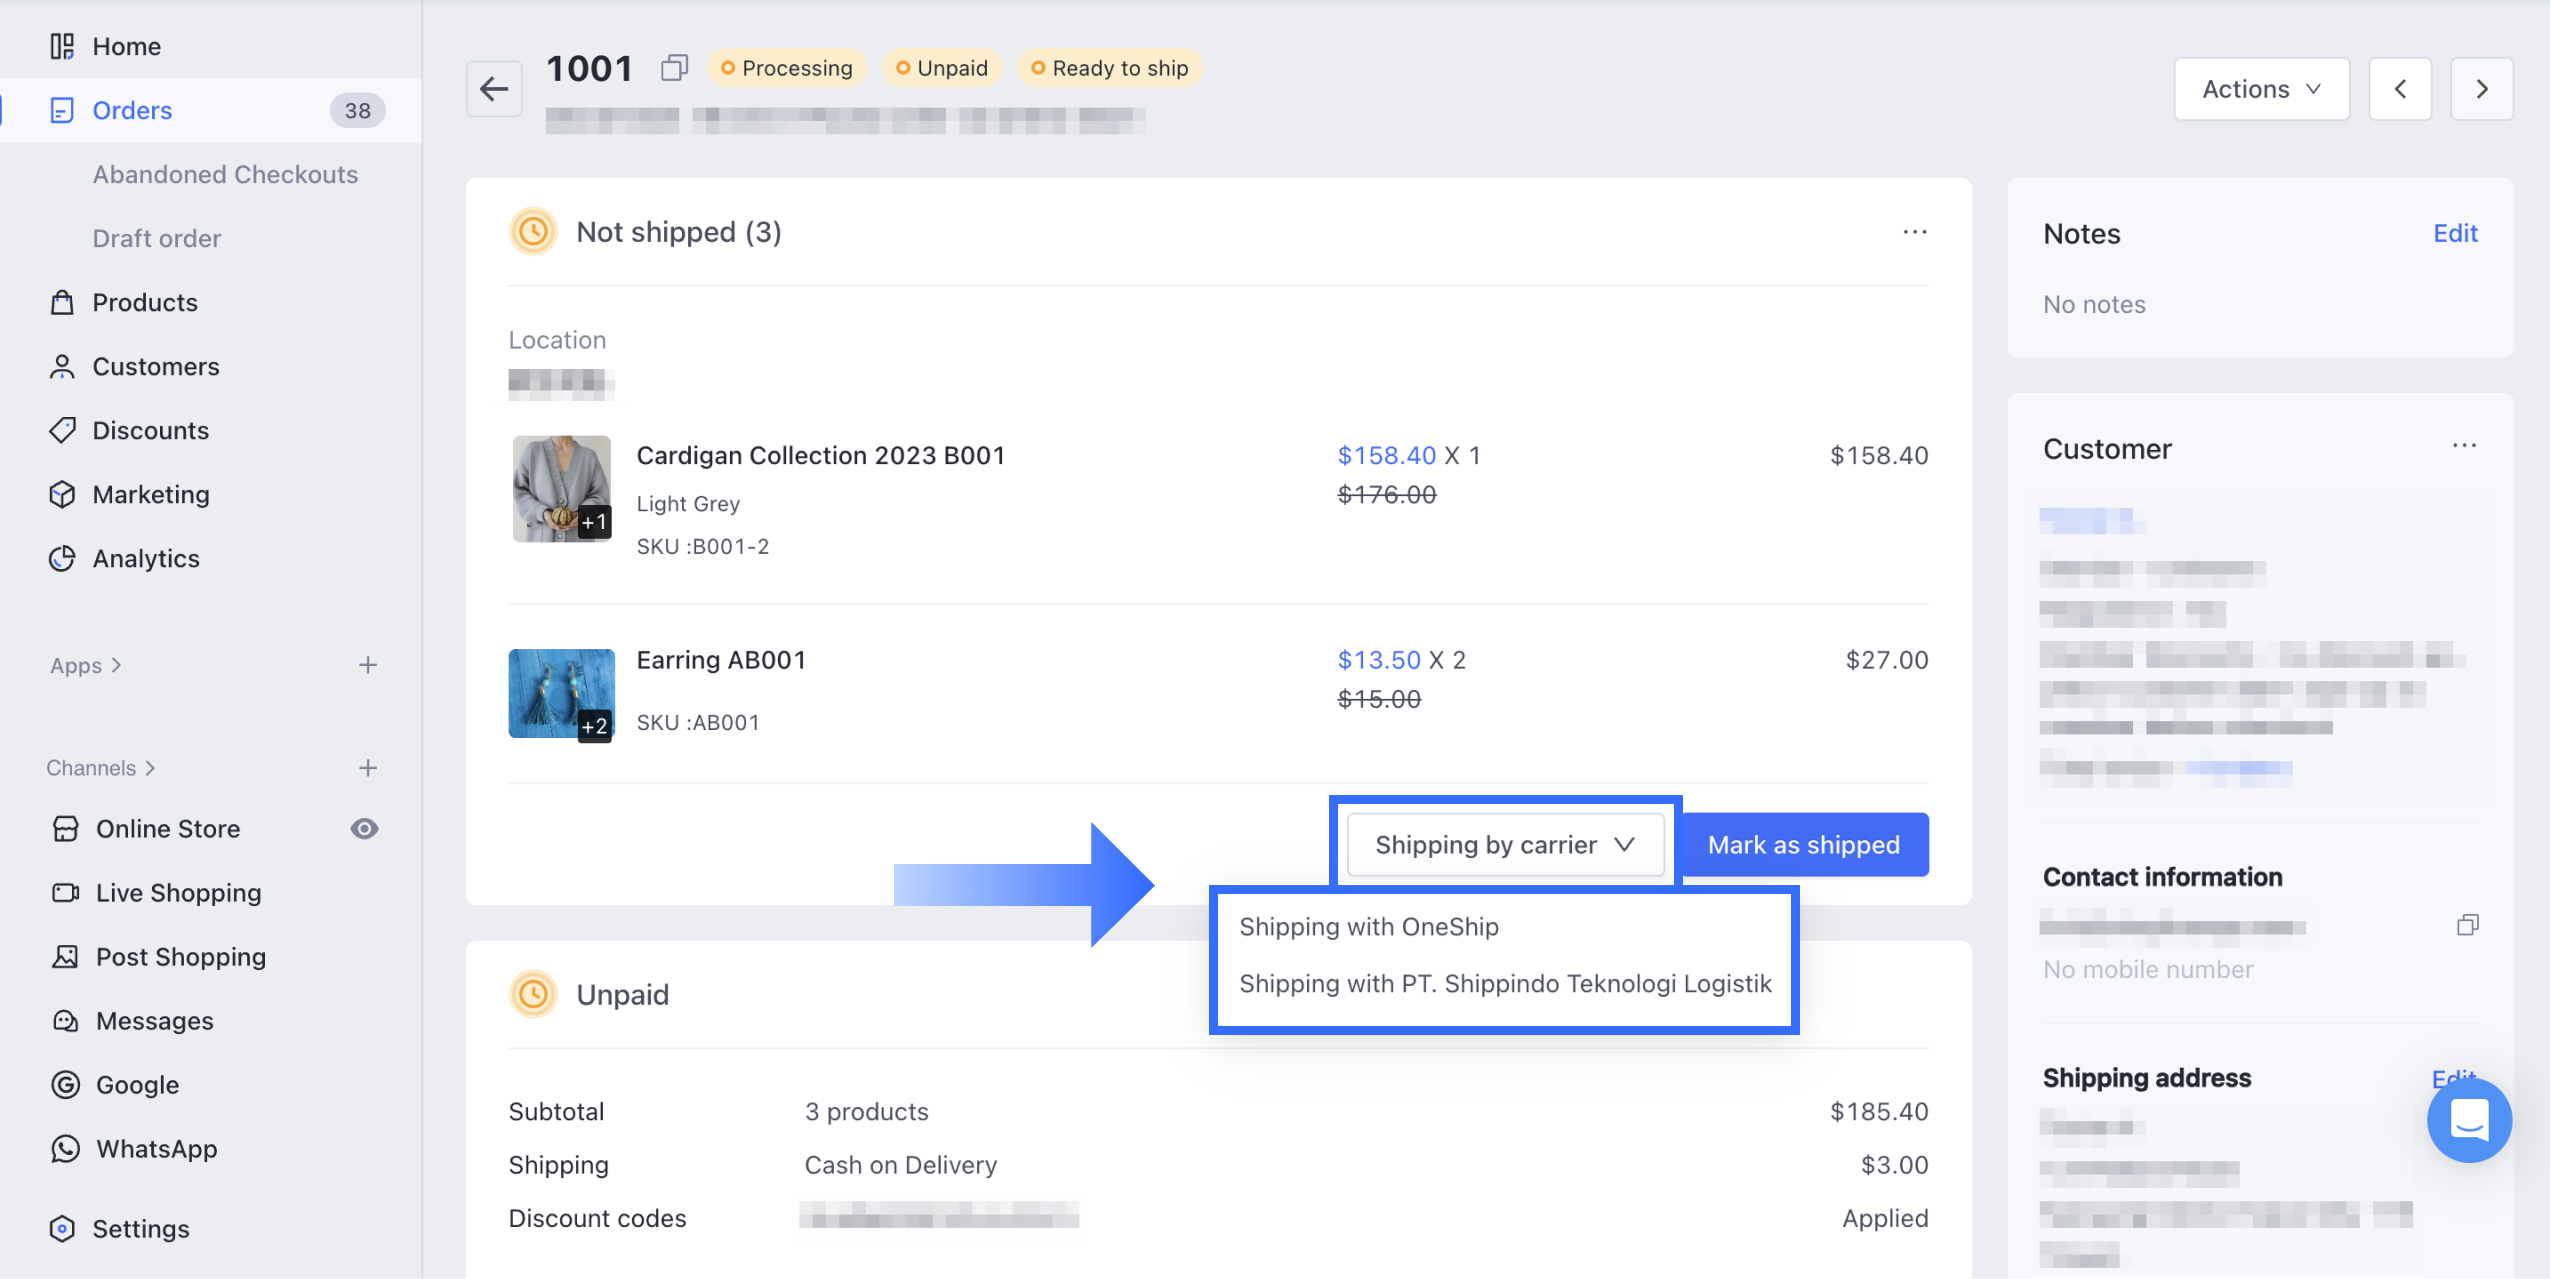
Task: Go to next order with right chevron
Action: pyautogui.click(x=2481, y=89)
